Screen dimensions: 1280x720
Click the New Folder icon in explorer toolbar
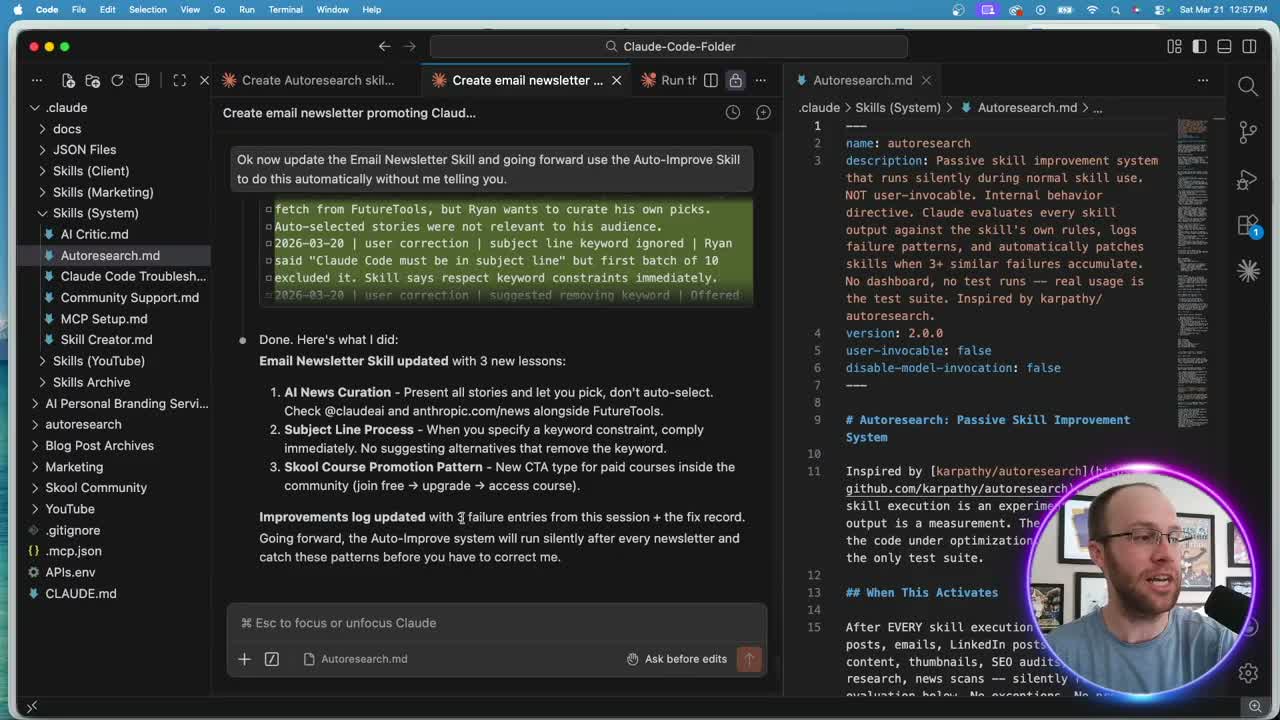pyautogui.click(x=92, y=80)
